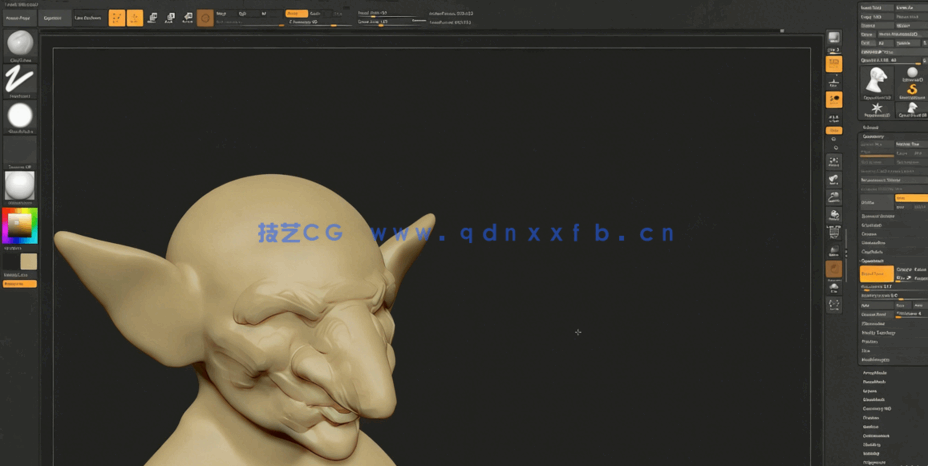Expand the ShadowBox section
The width and height of the screenshot is (928, 466).
pyautogui.click(x=874, y=243)
